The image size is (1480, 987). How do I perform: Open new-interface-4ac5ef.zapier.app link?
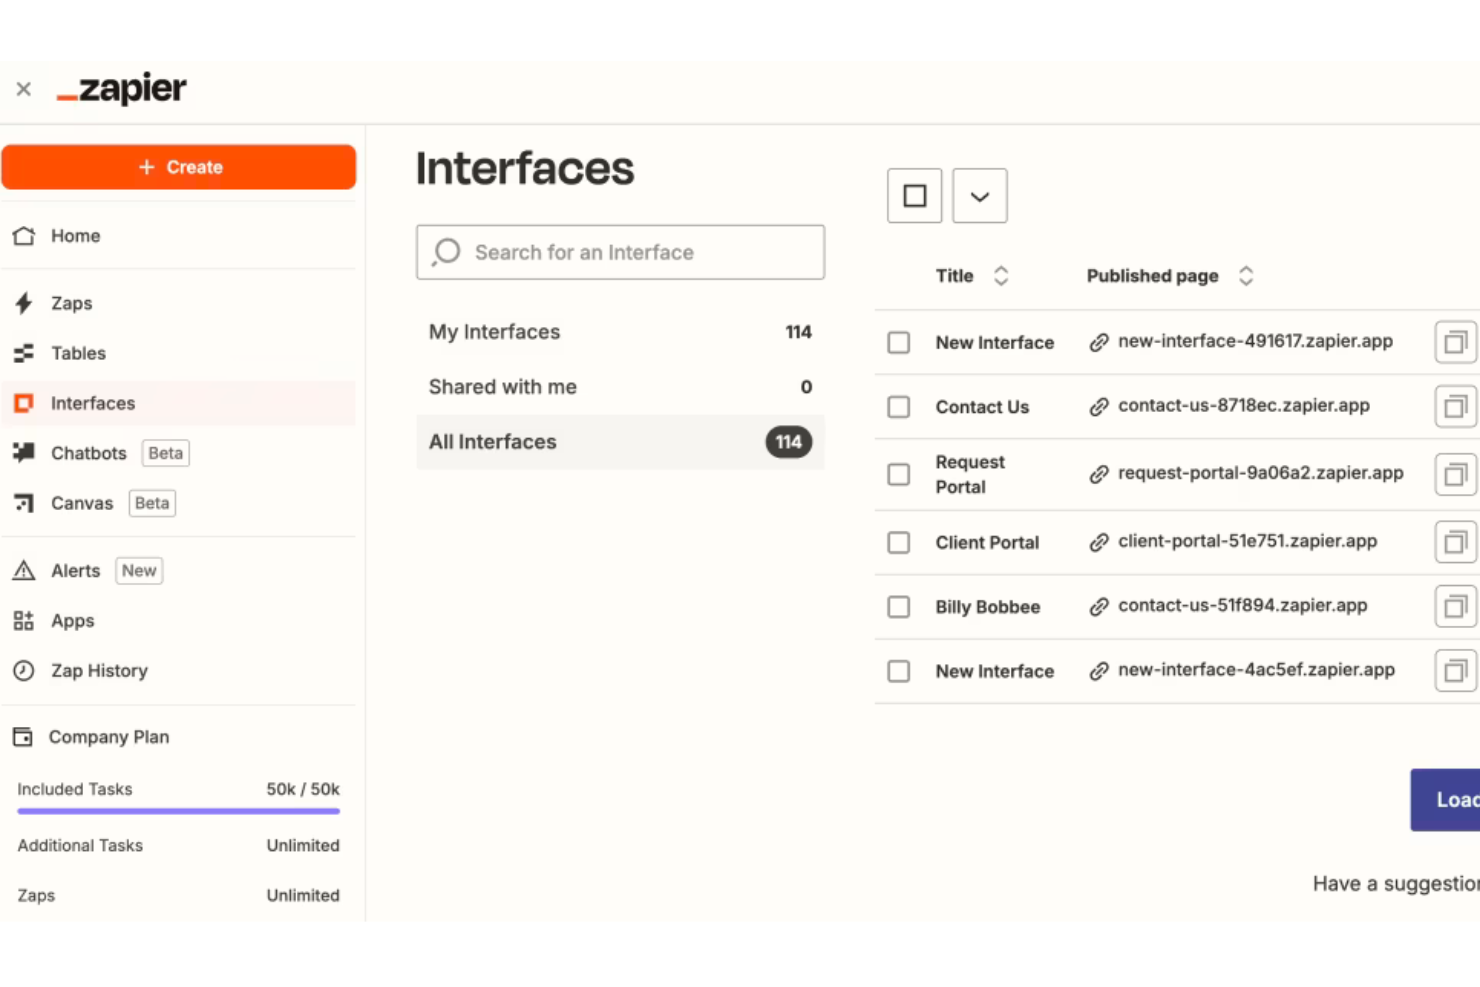(x=1256, y=670)
